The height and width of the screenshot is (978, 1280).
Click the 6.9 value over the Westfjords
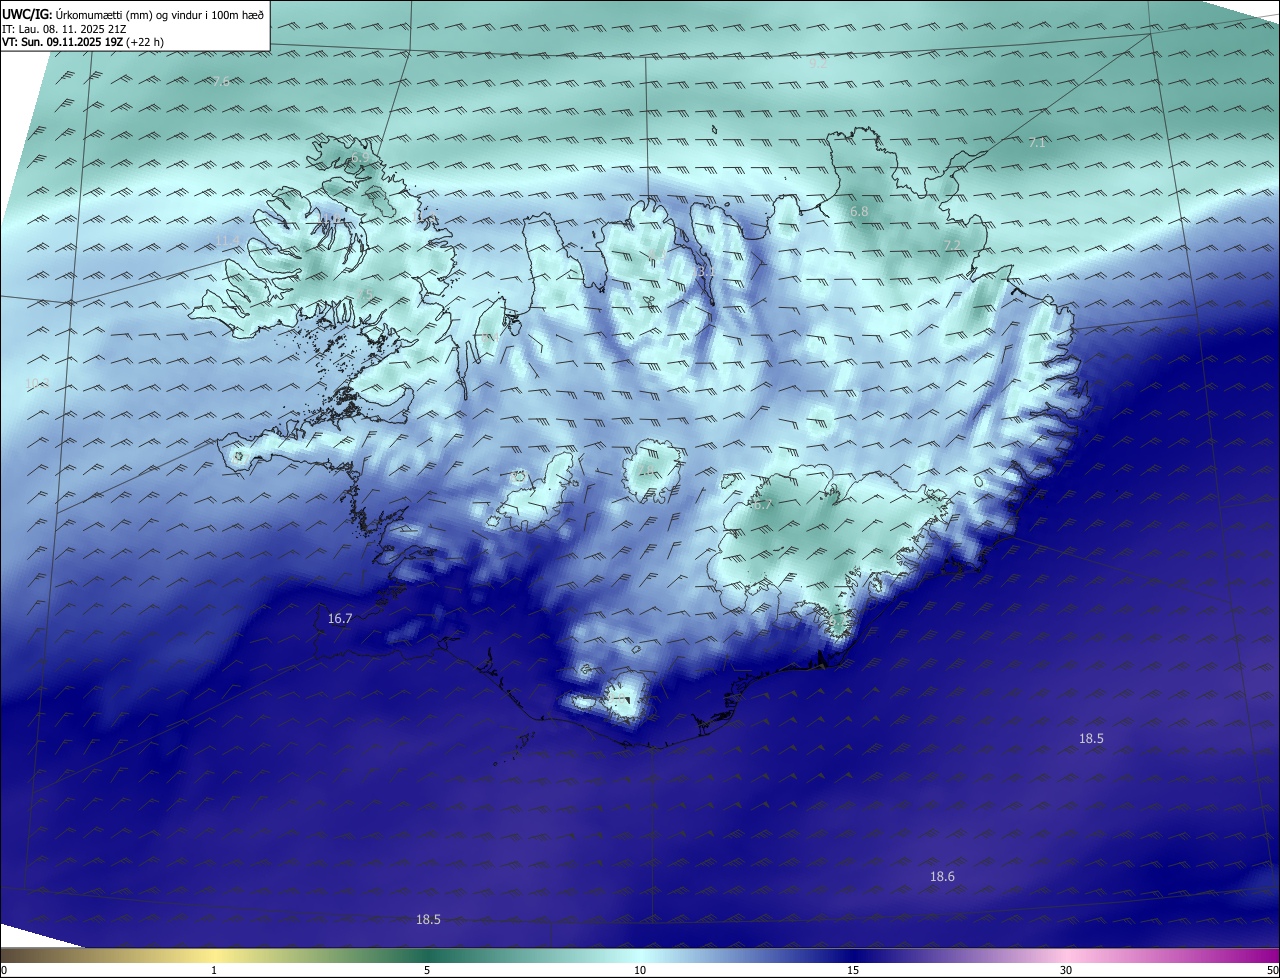[x=359, y=158]
